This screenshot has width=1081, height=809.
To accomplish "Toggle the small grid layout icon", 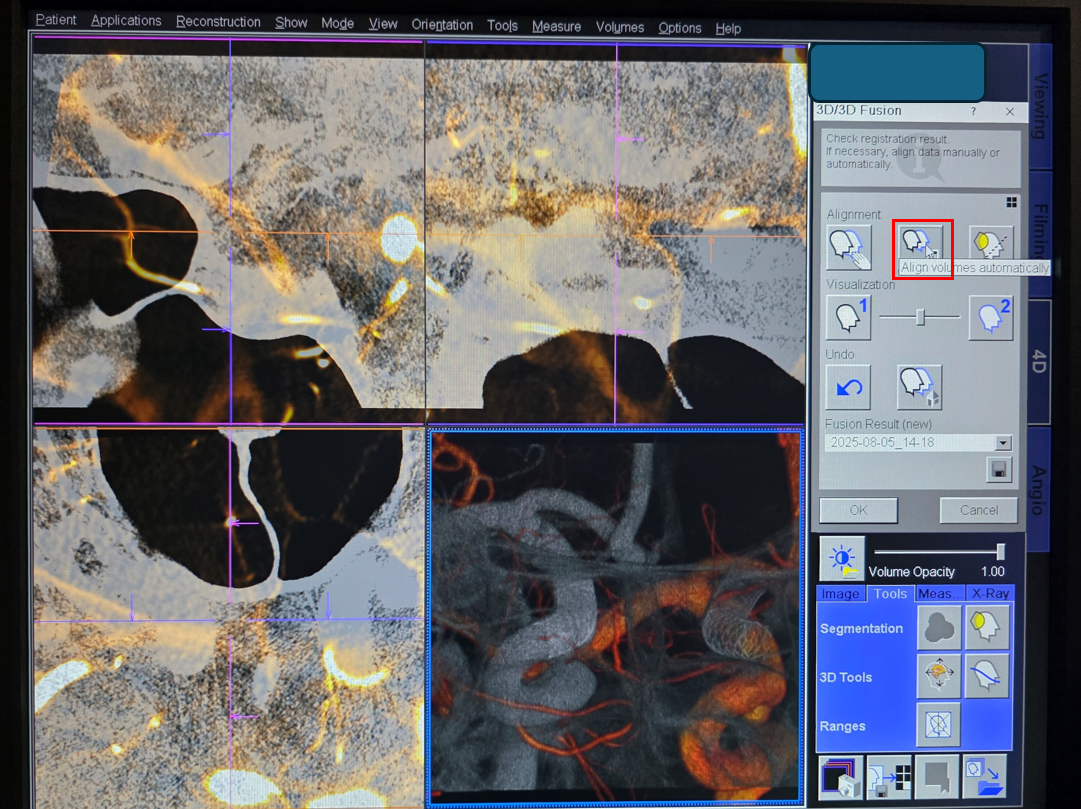I will [1011, 202].
